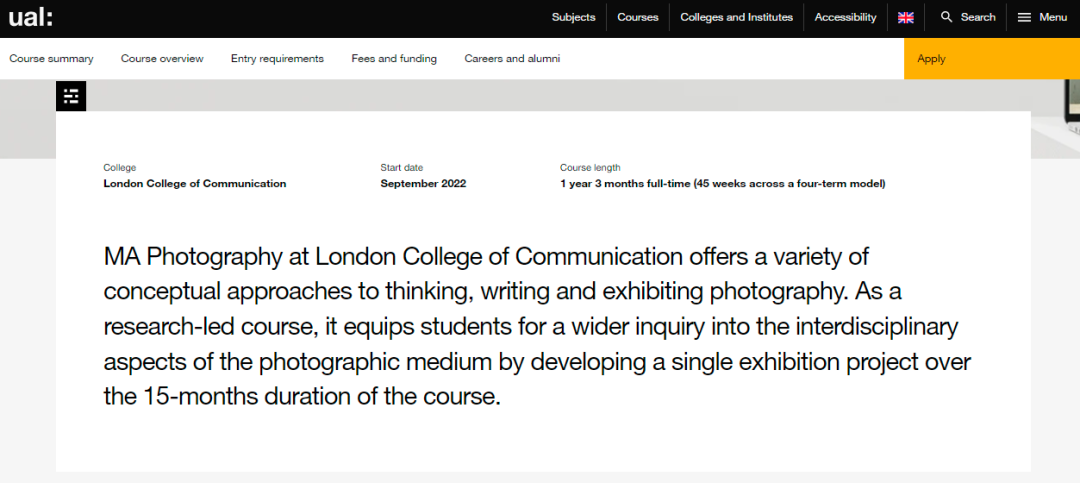The width and height of the screenshot is (1080, 483).
Task: Toggle the black page contents list icon
Action: (71, 96)
